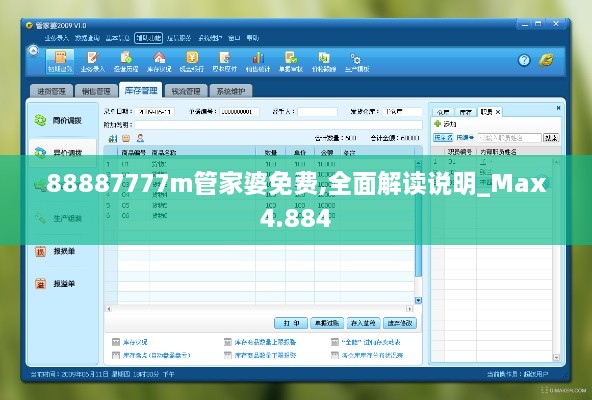592x400 pixels.
Task: Switch to the 系统维护 tab
Action: pos(231,91)
